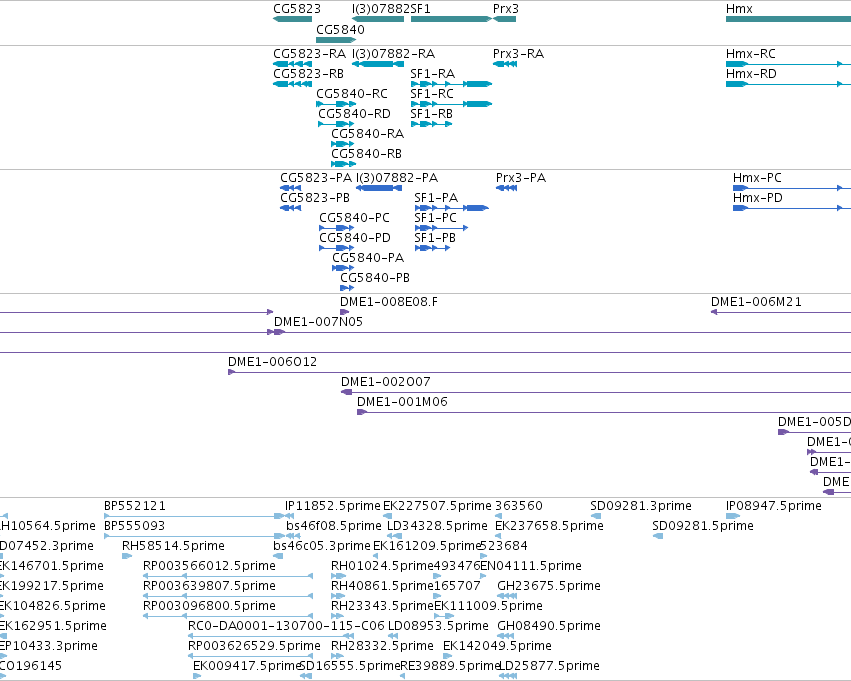Select clone DME1-001M06
The image size is (851, 681).
tap(402, 403)
